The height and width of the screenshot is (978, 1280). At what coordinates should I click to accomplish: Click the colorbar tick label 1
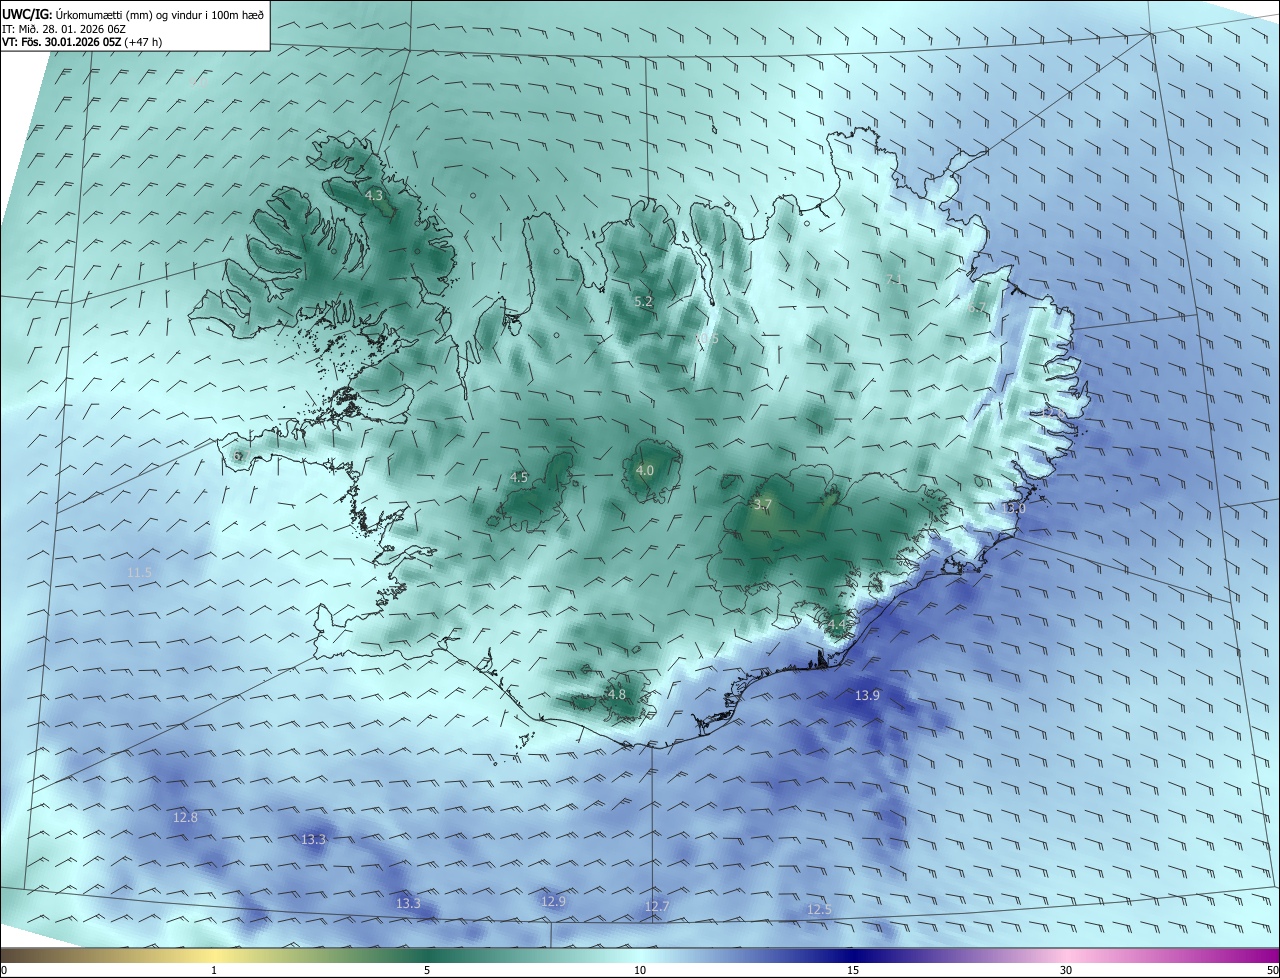point(214,970)
